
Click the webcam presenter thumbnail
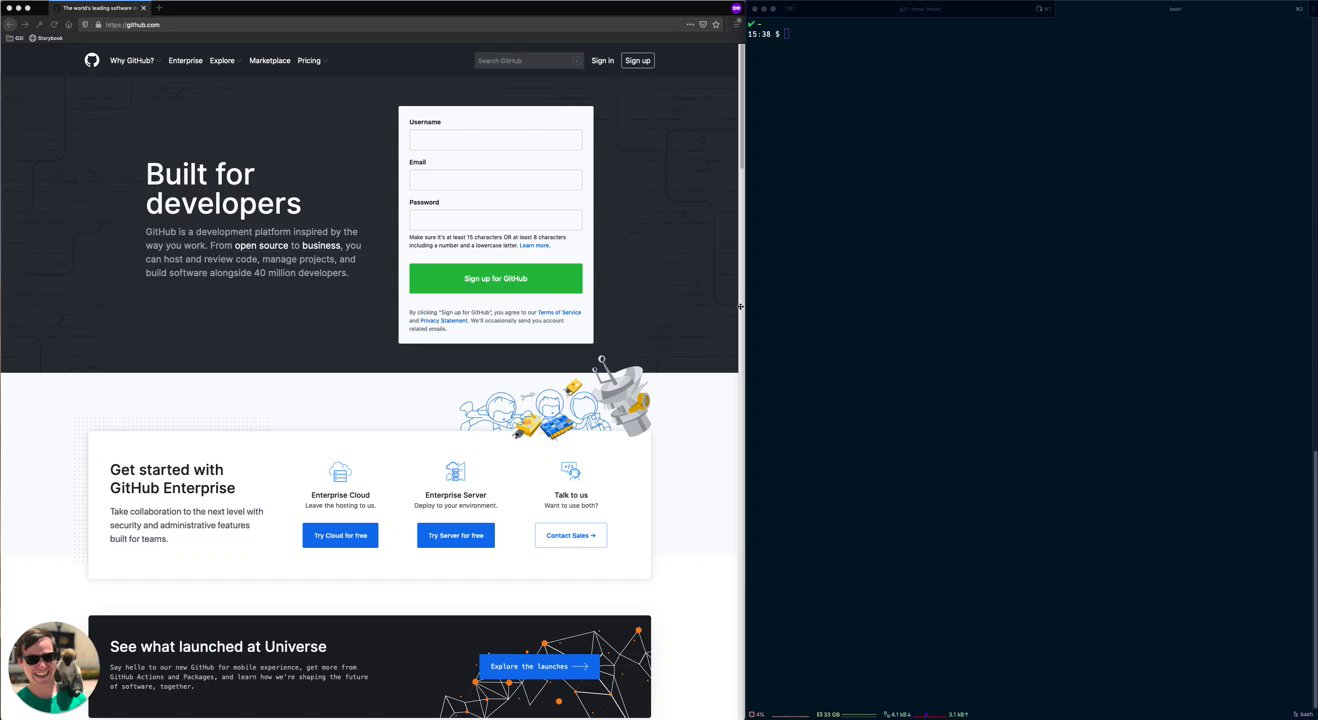54,667
